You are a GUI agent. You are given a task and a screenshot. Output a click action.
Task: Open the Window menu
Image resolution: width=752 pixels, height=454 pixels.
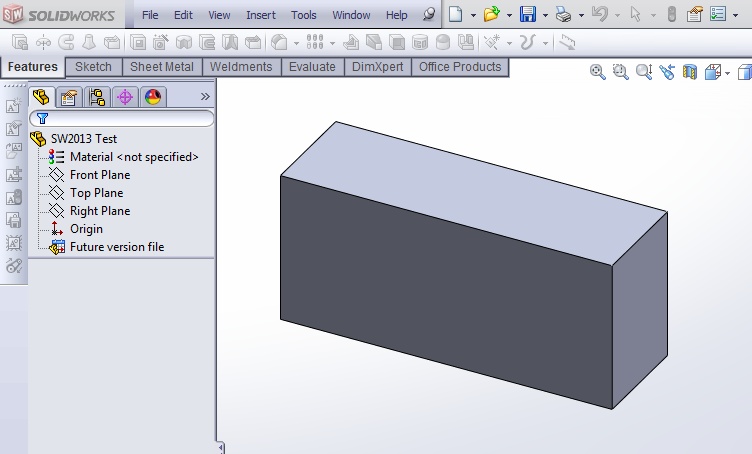(351, 15)
